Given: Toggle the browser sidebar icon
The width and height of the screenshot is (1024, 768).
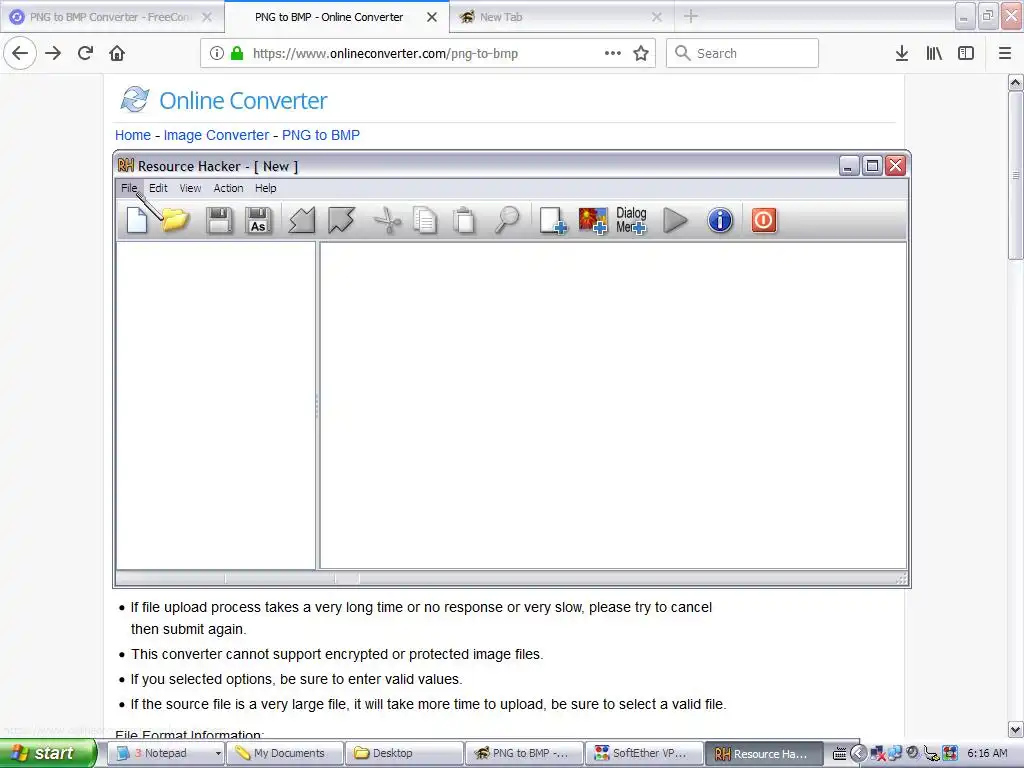Looking at the screenshot, I should [965, 53].
